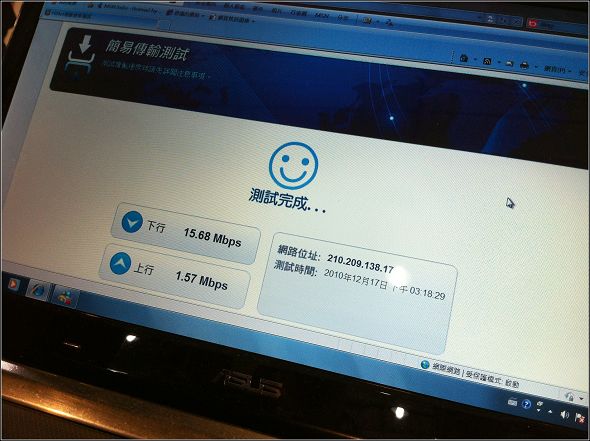This screenshot has height=441, width=590.
Task: Click the volume speaker tray icon
Action: click(x=564, y=414)
